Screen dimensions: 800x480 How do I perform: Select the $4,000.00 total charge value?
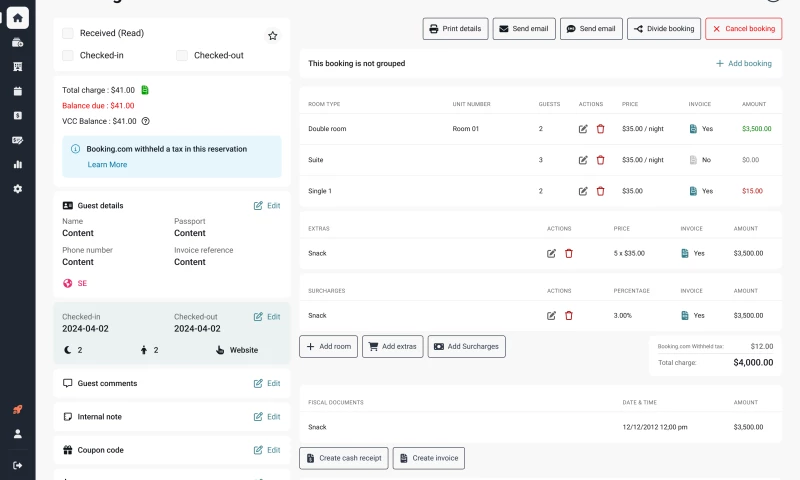tap(753, 363)
